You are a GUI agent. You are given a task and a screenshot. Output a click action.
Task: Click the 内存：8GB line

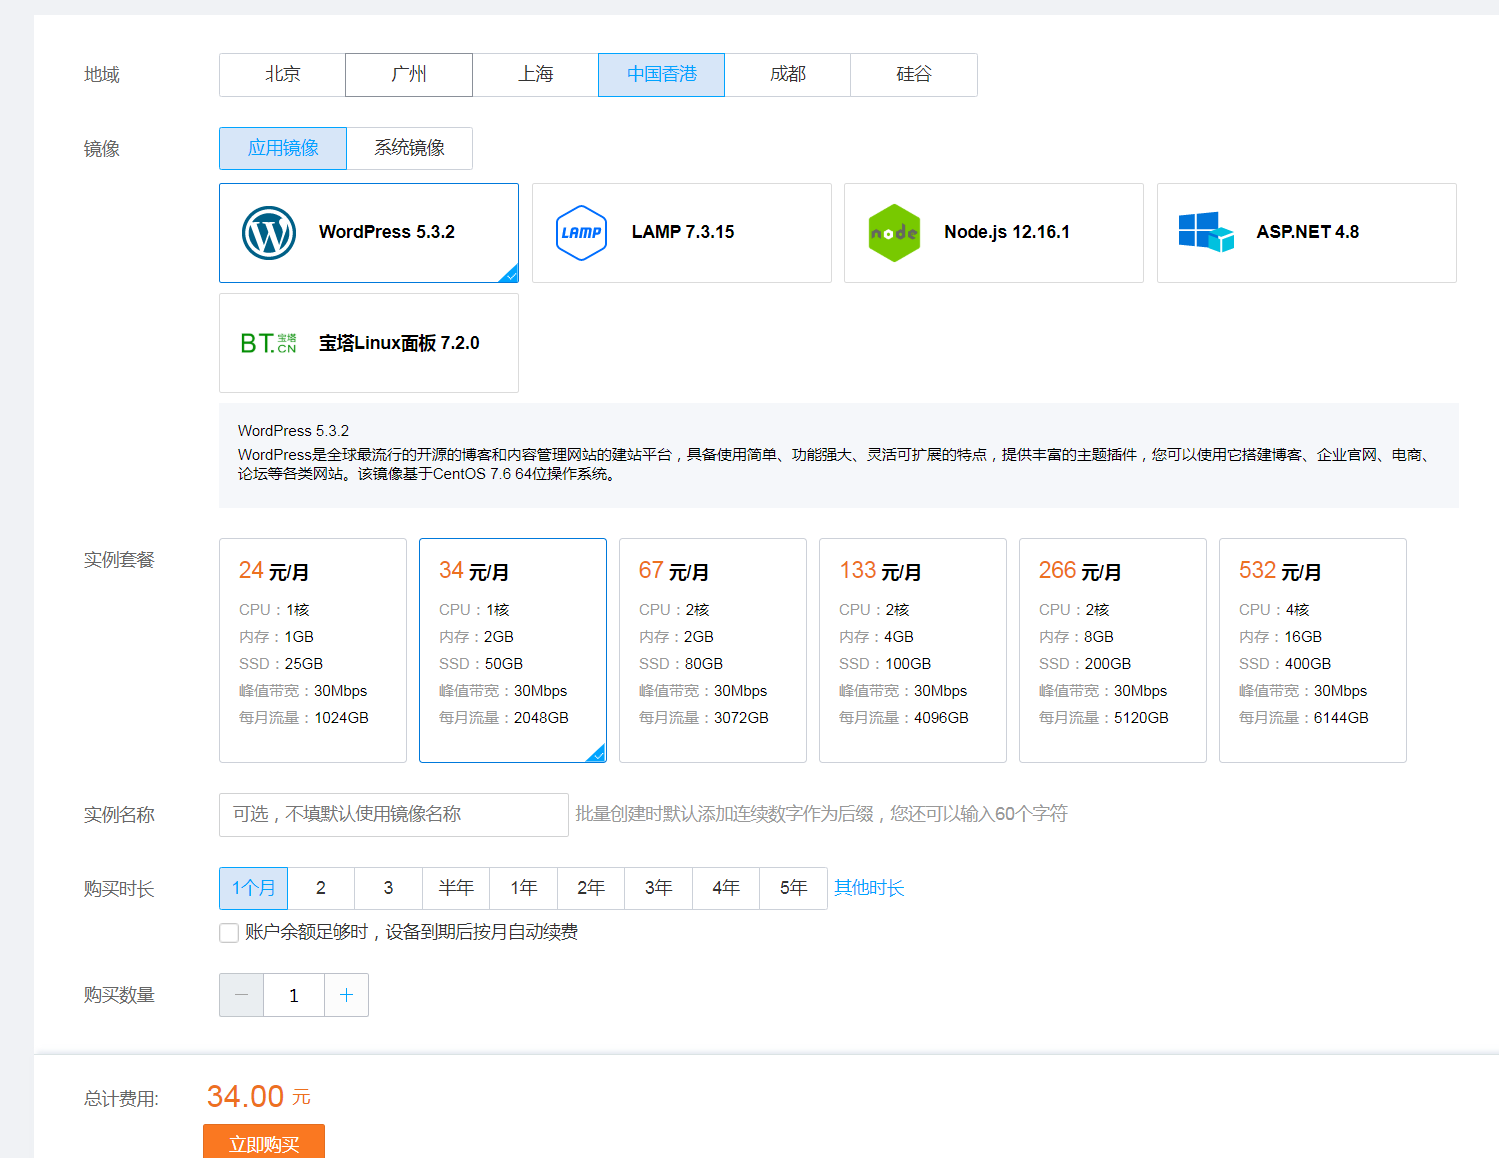click(x=1076, y=637)
